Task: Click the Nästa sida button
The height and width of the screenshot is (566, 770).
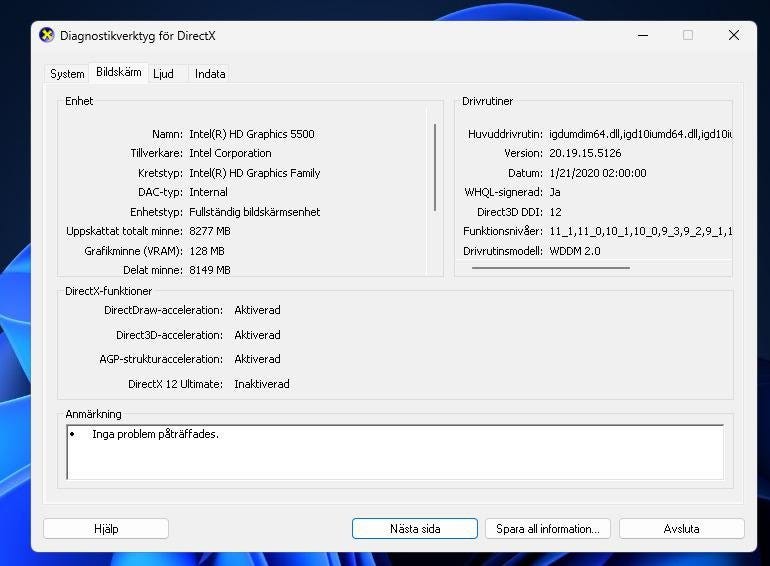Action: pos(414,529)
